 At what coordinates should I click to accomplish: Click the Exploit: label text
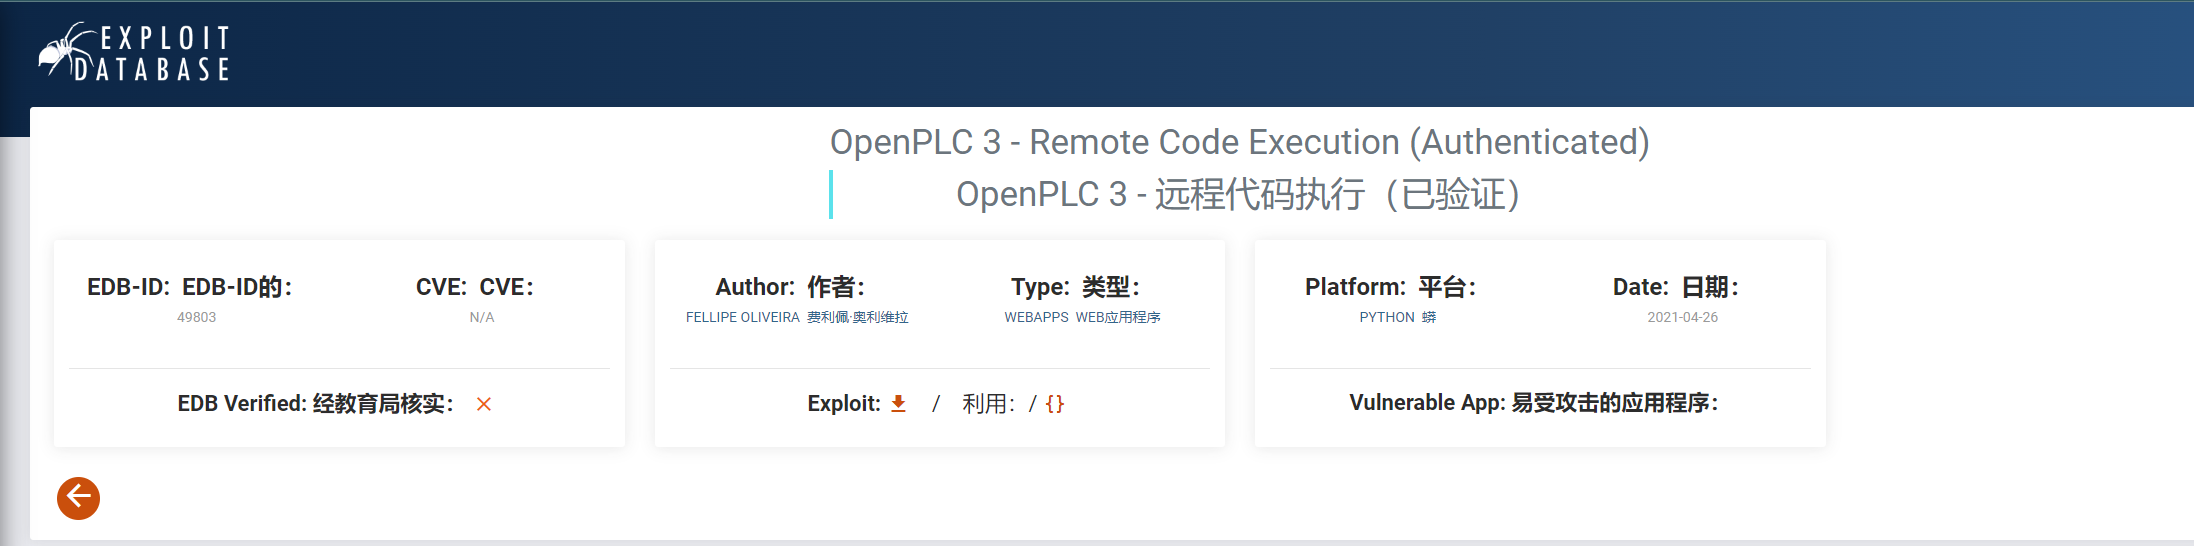pyautogui.click(x=843, y=403)
